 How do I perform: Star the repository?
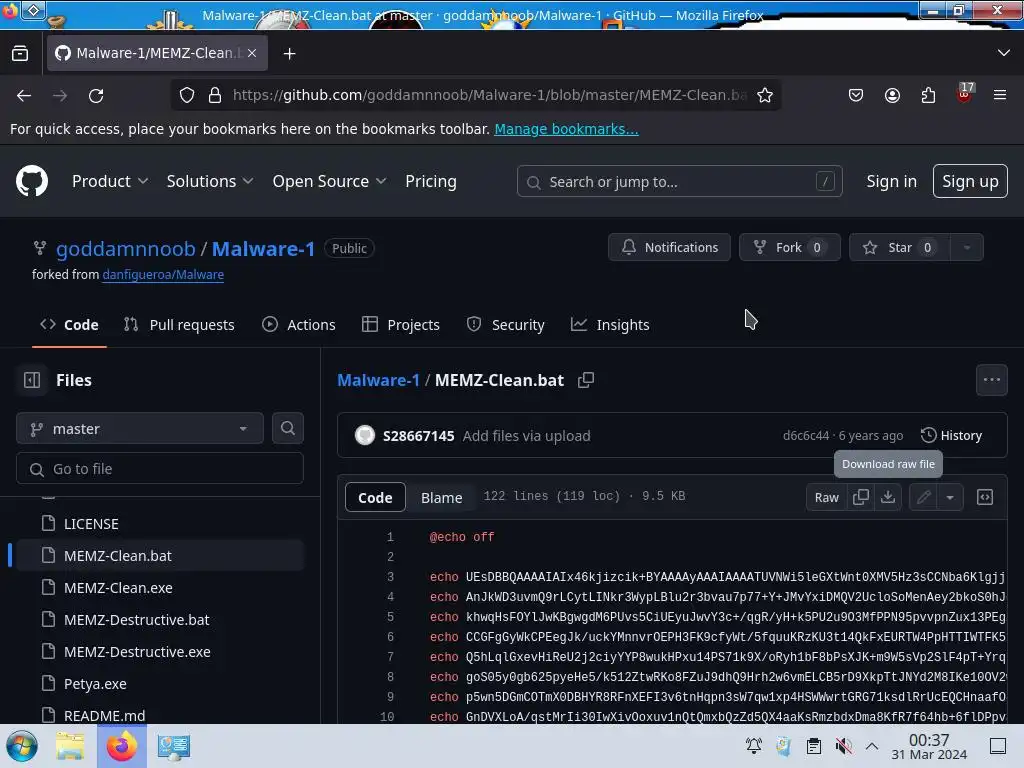coord(899,248)
